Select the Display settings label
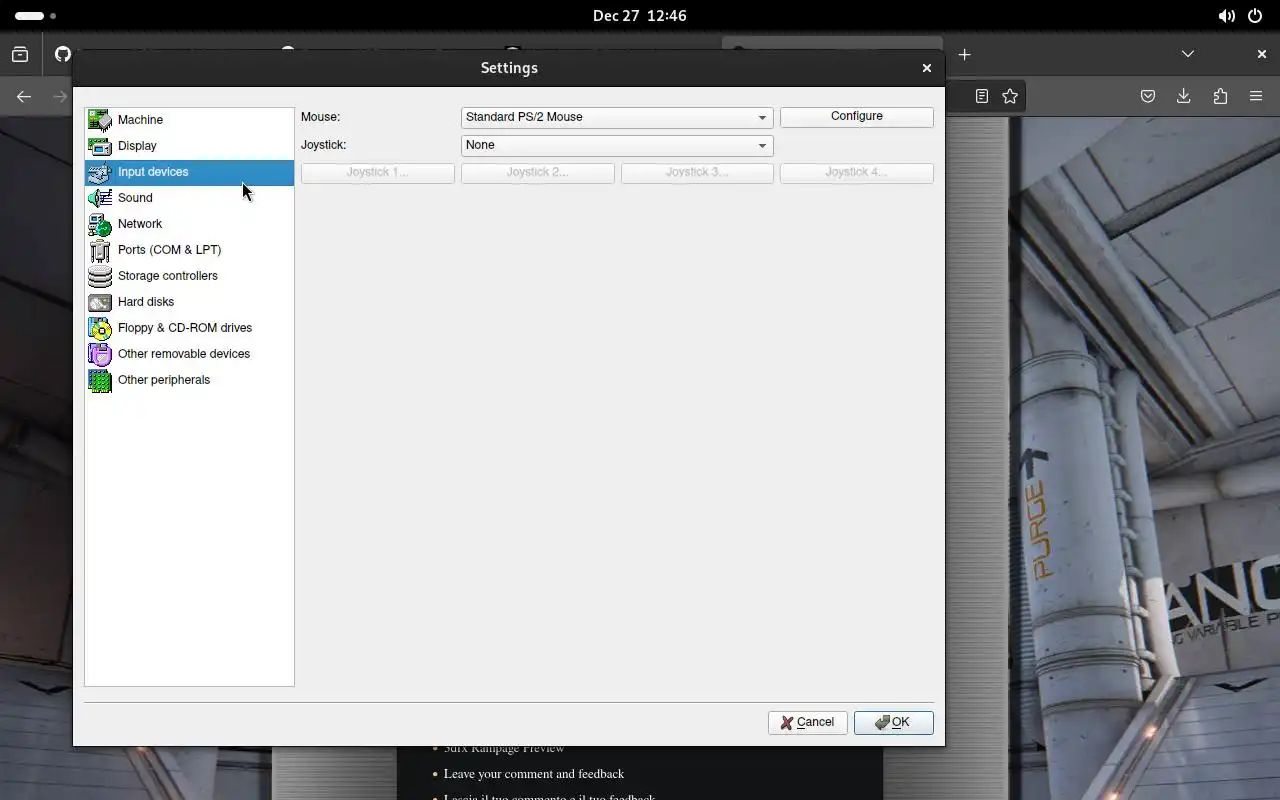1280x800 pixels. (137, 146)
